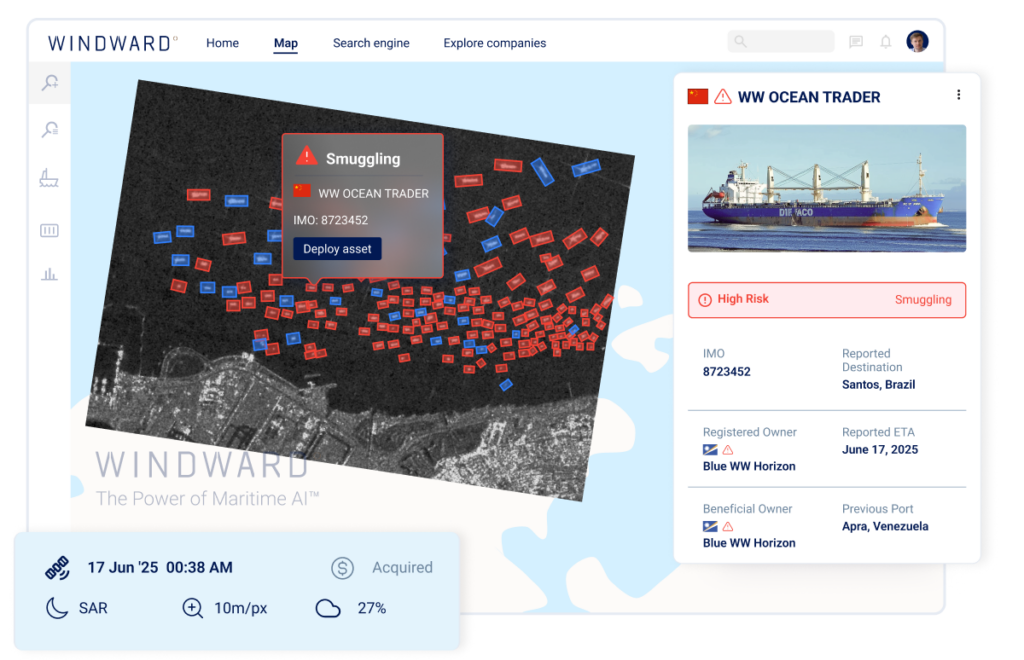Open the Search engine page
The height and width of the screenshot is (660, 1024).
click(x=371, y=43)
